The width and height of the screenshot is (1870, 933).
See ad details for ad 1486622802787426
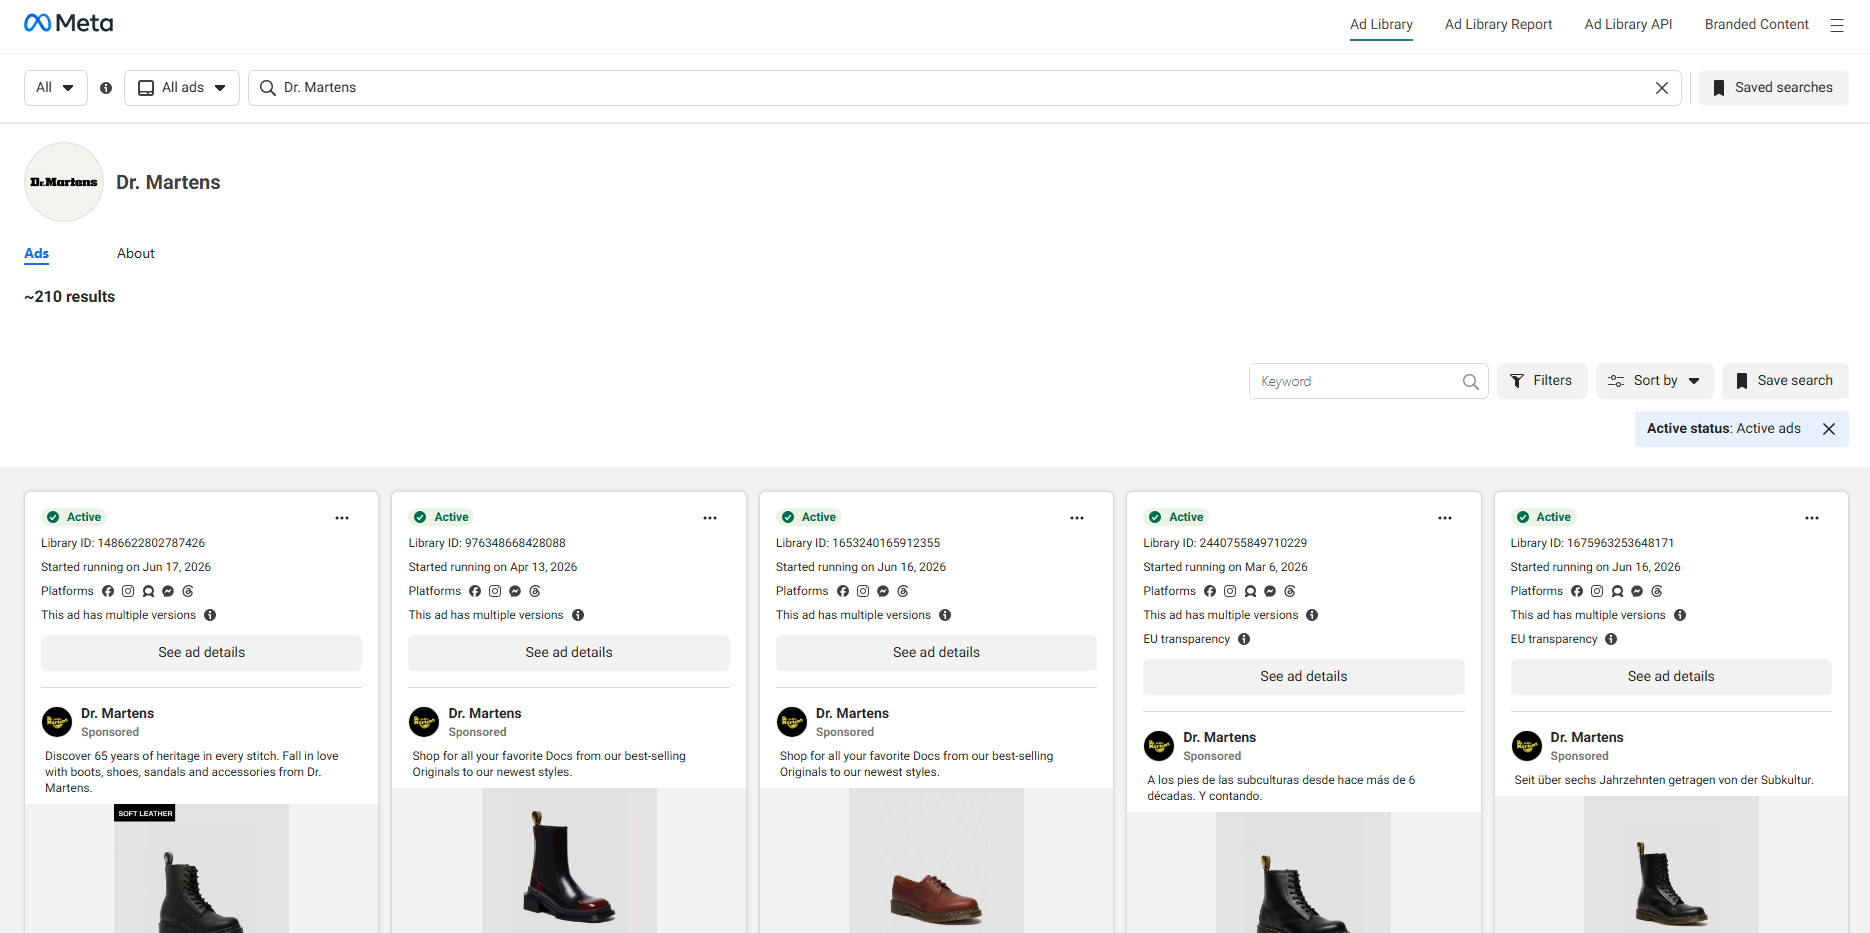click(x=201, y=653)
